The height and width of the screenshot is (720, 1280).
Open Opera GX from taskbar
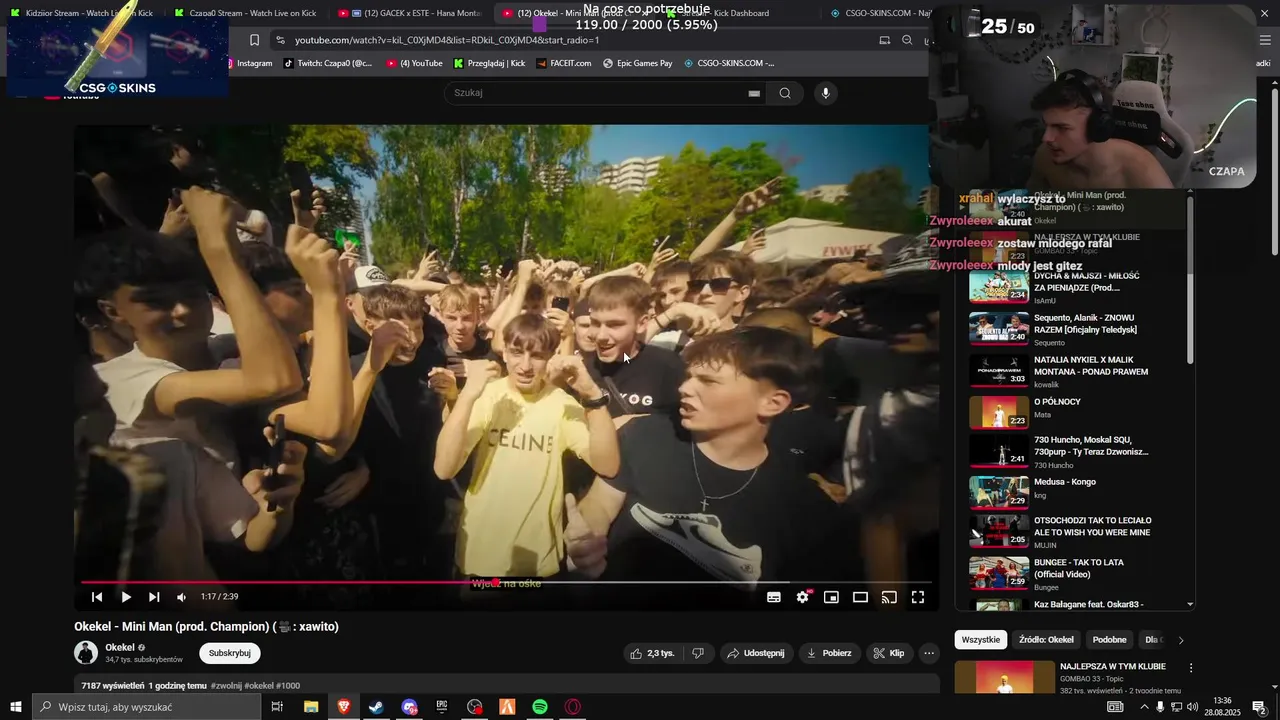pos(573,707)
